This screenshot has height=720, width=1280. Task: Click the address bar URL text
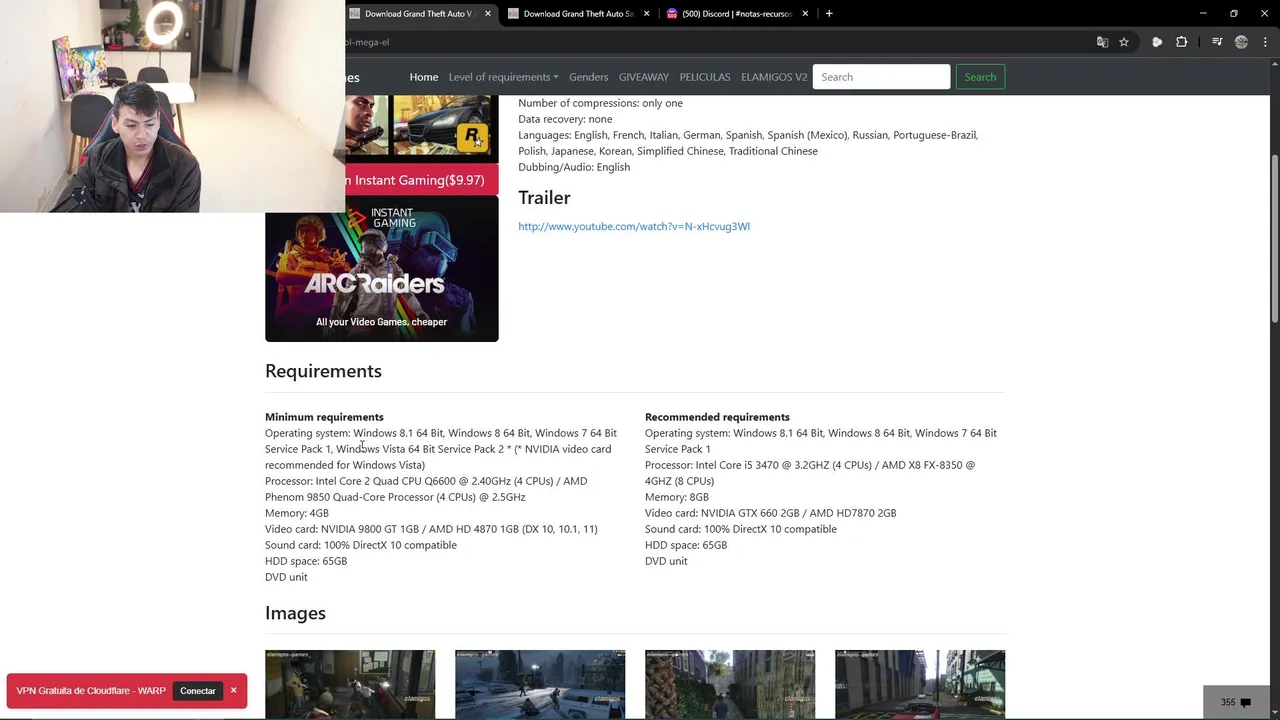[x=368, y=42]
